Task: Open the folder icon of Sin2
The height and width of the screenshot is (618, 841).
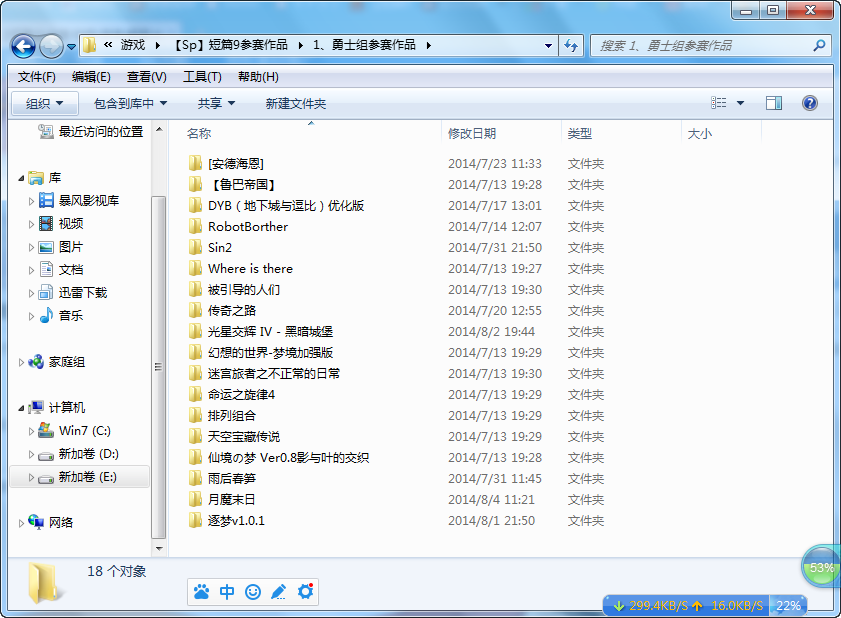Action: click(x=195, y=247)
